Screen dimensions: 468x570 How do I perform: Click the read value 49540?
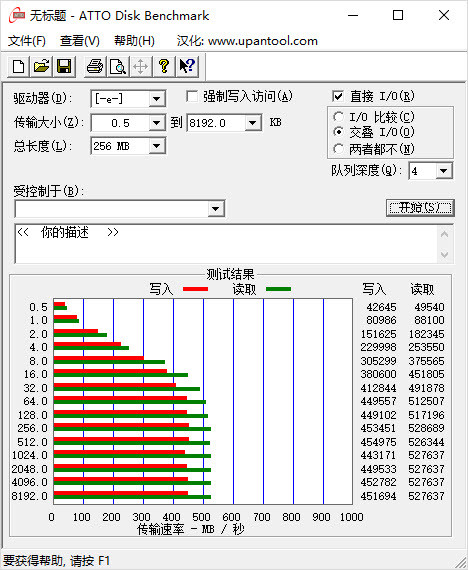coord(429,307)
